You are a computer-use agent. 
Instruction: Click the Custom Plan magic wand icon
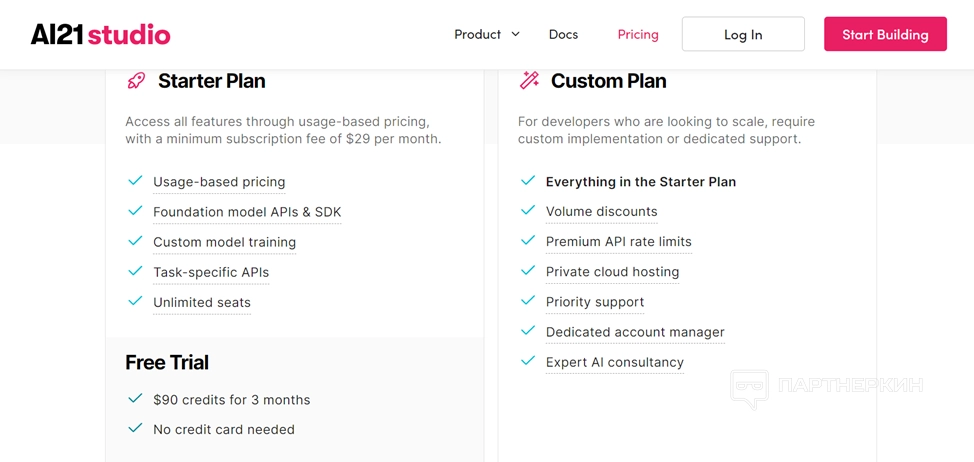coord(529,81)
